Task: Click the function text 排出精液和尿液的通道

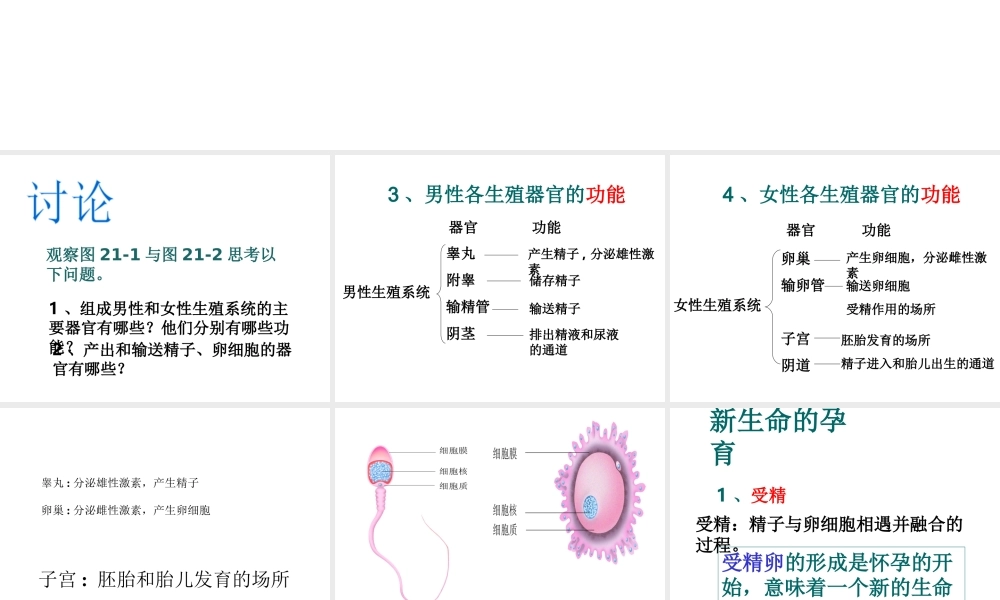Action: (574, 342)
